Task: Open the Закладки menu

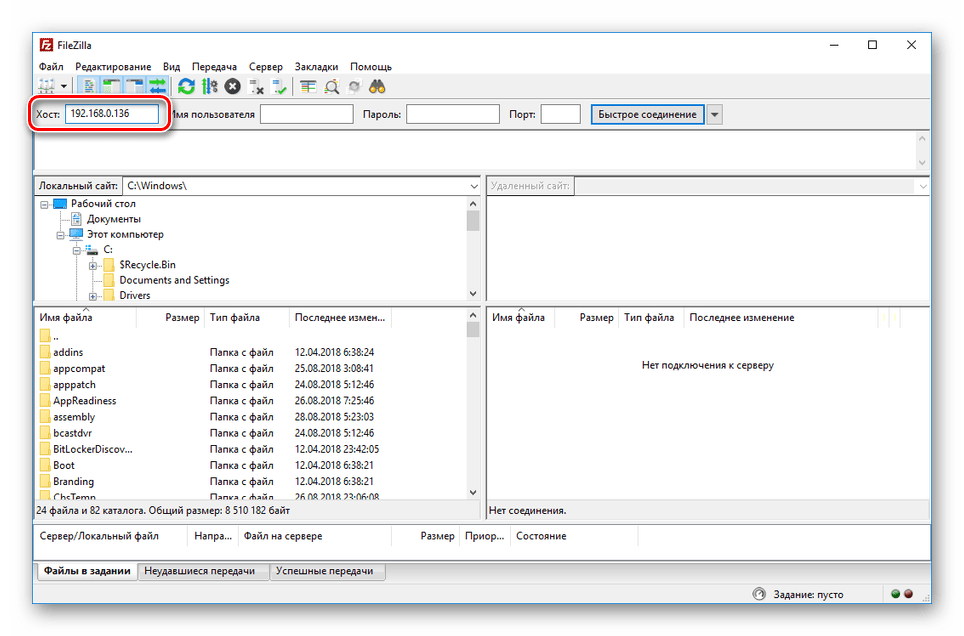Action: [316, 66]
